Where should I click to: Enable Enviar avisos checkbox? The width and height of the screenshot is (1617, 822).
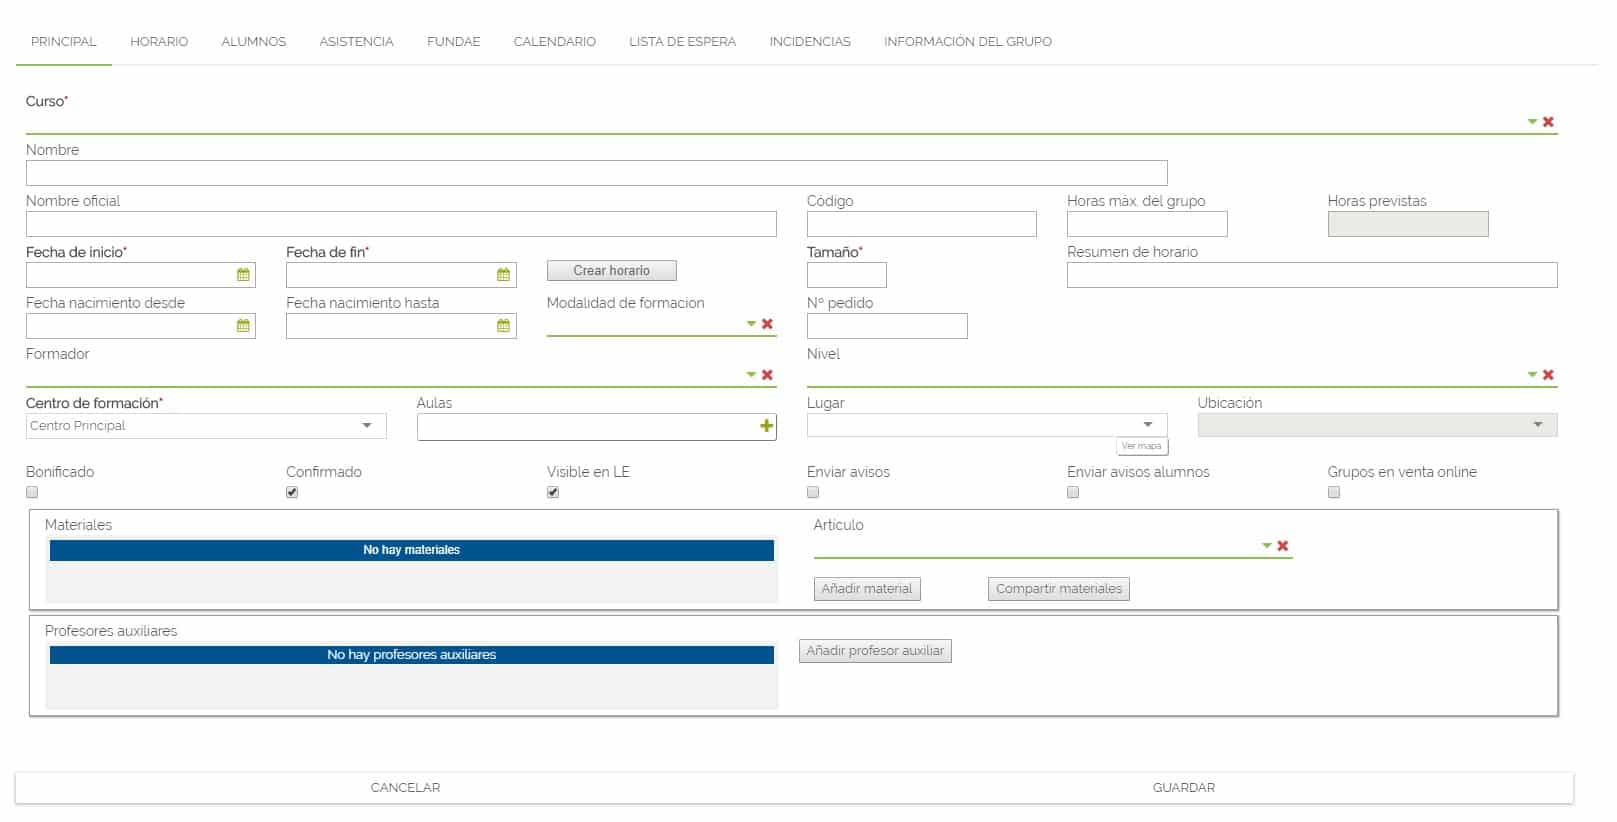click(x=813, y=492)
